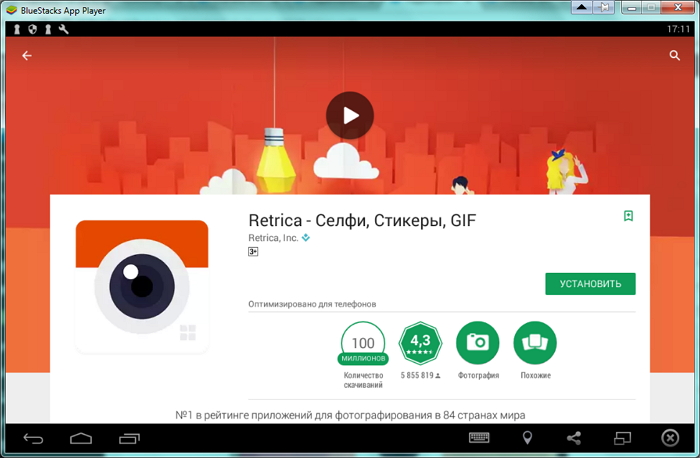Tap the 3+ age rating badge

(x=253, y=252)
